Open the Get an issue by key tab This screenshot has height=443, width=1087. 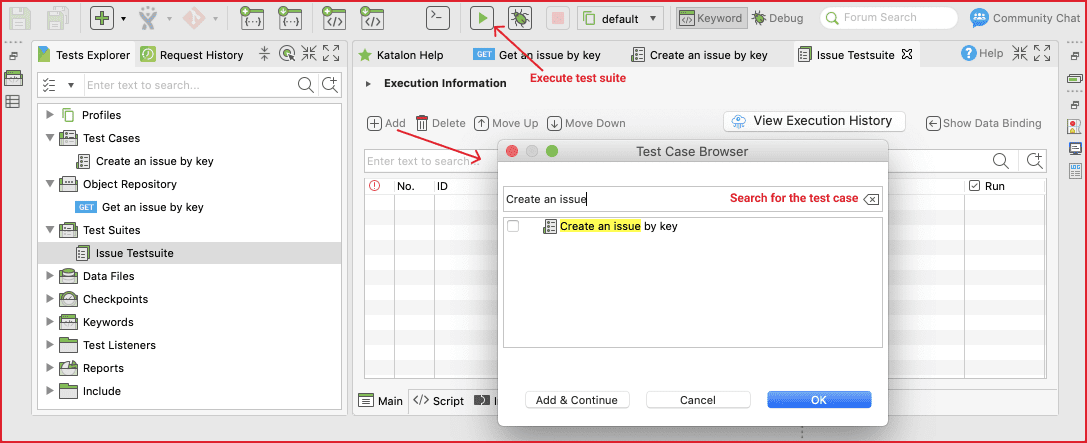point(537,55)
